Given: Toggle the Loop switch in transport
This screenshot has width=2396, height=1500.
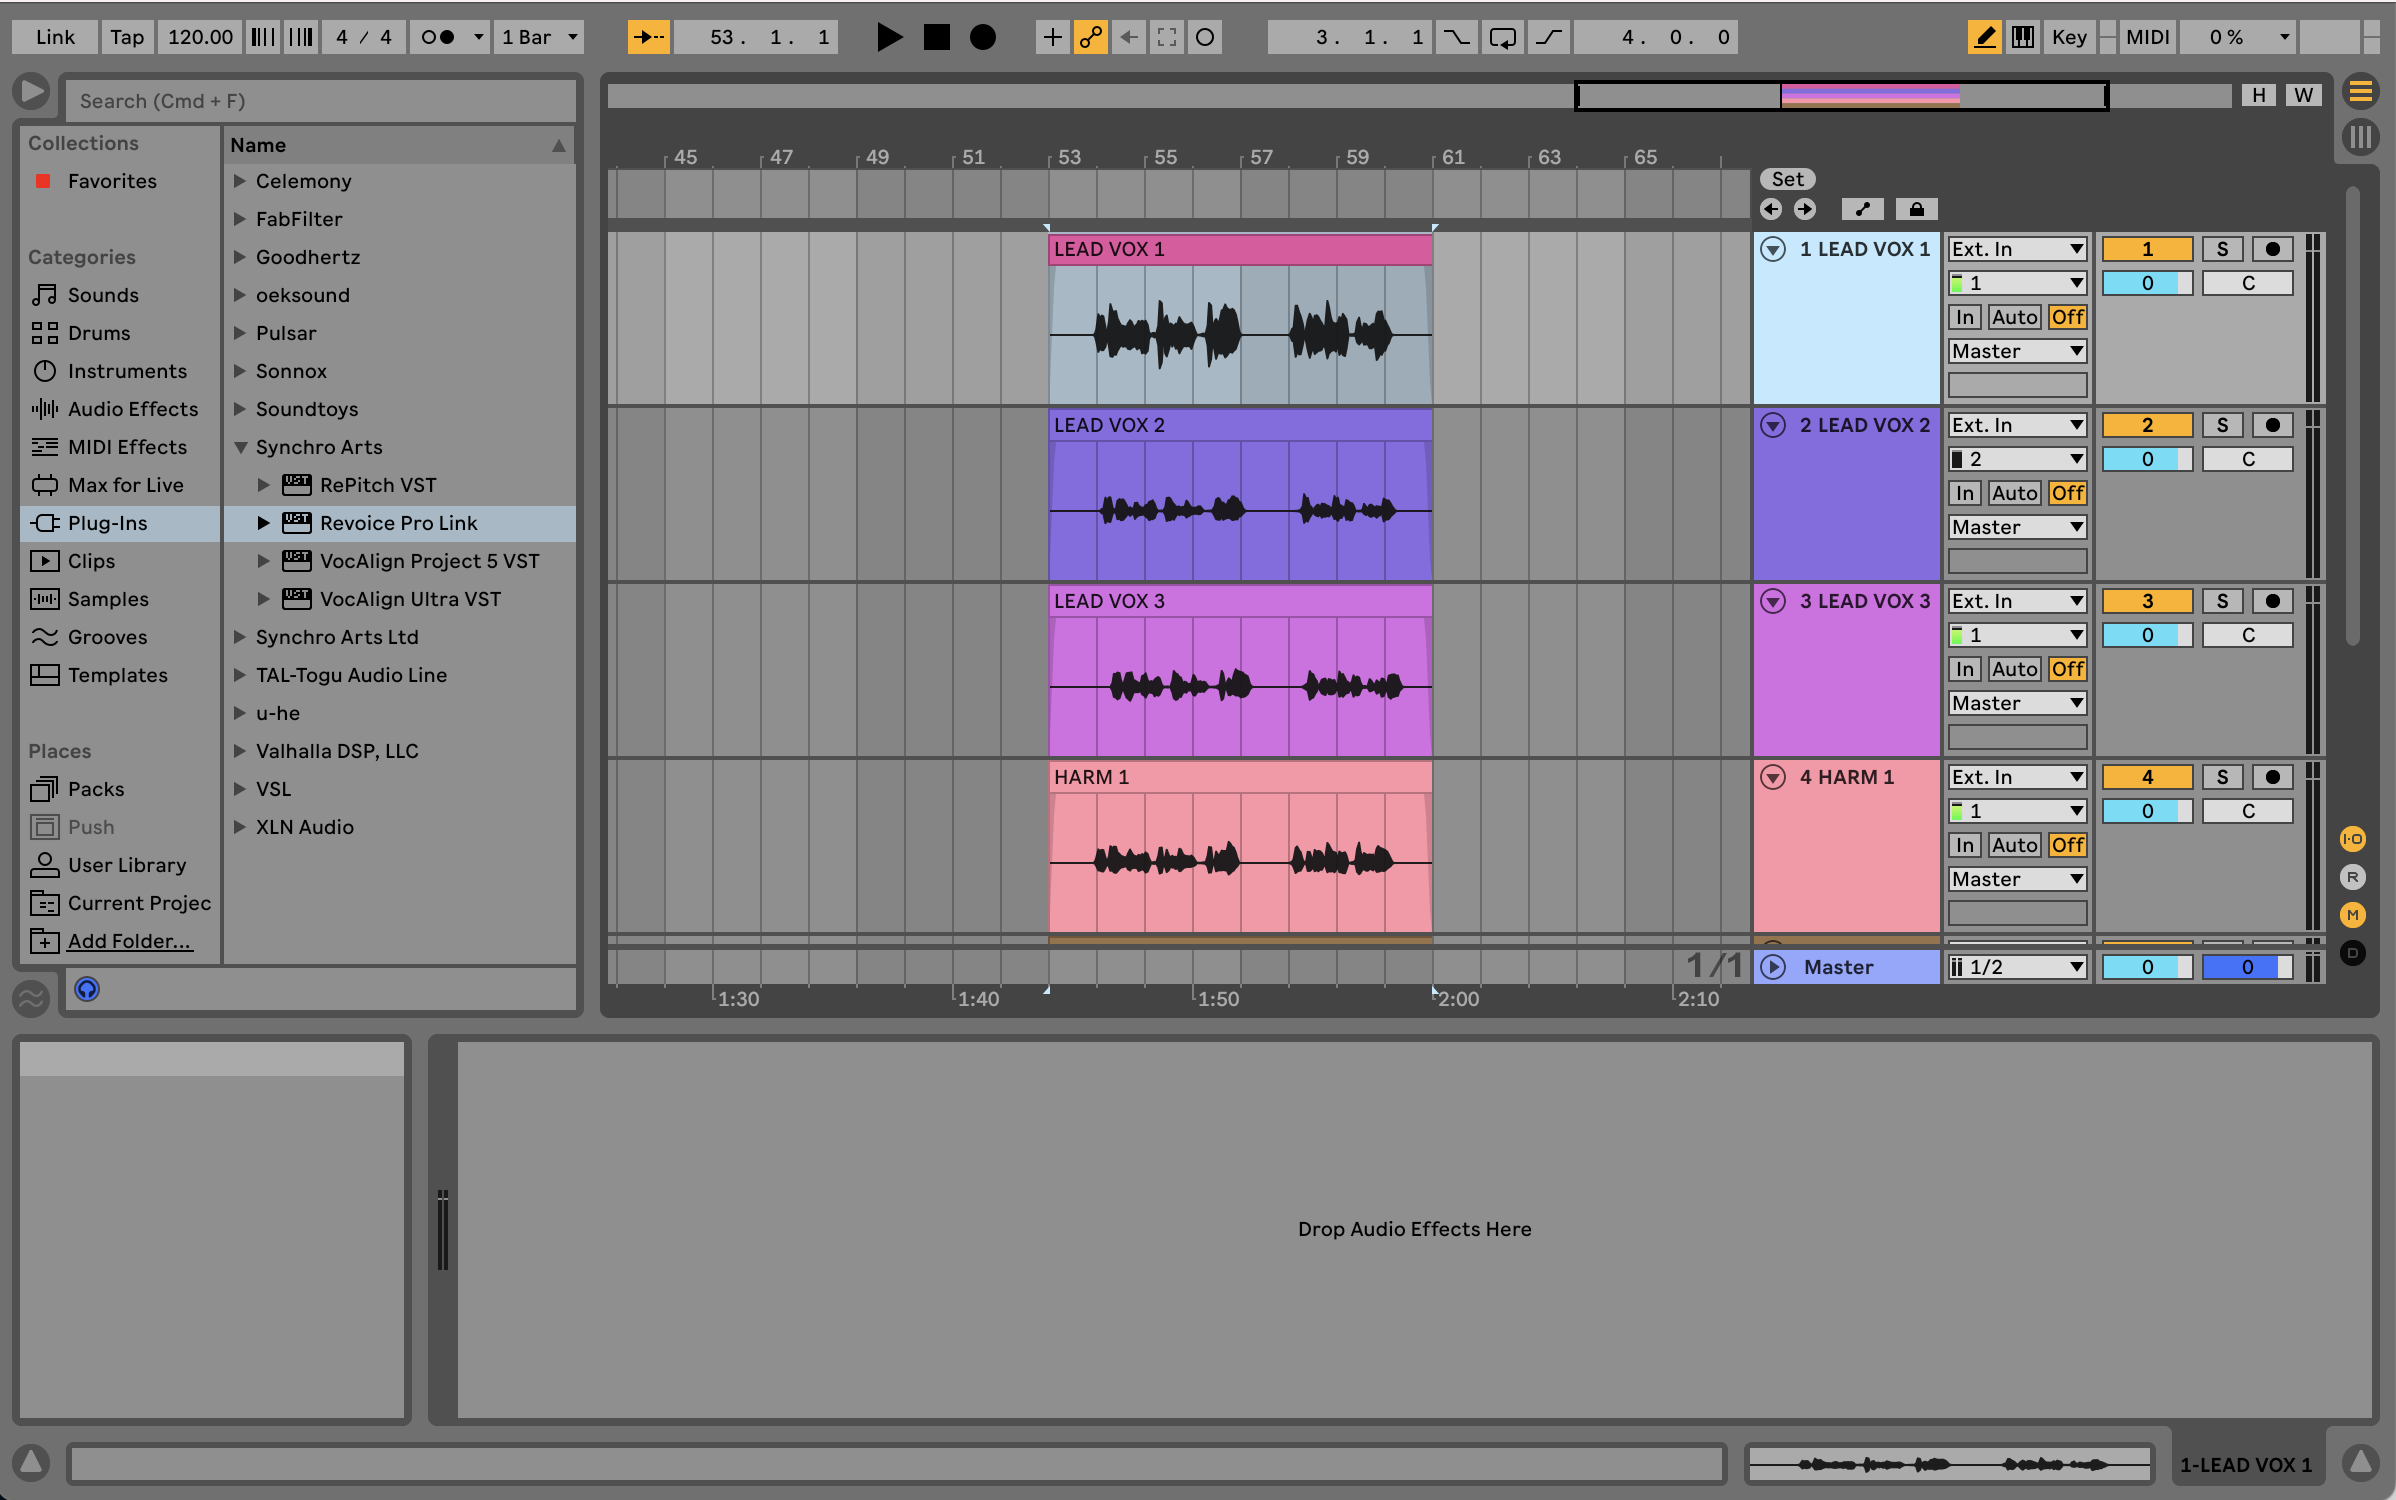Looking at the screenshot, I should tap(1502, 37).
